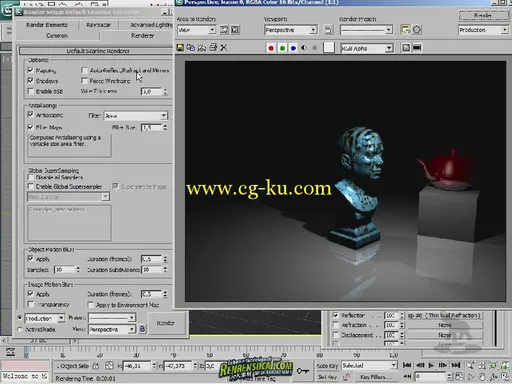Click the Selection Lock toggle in the status bar
The height and width of the screenshot is (384, 512).
coord(96,366)
